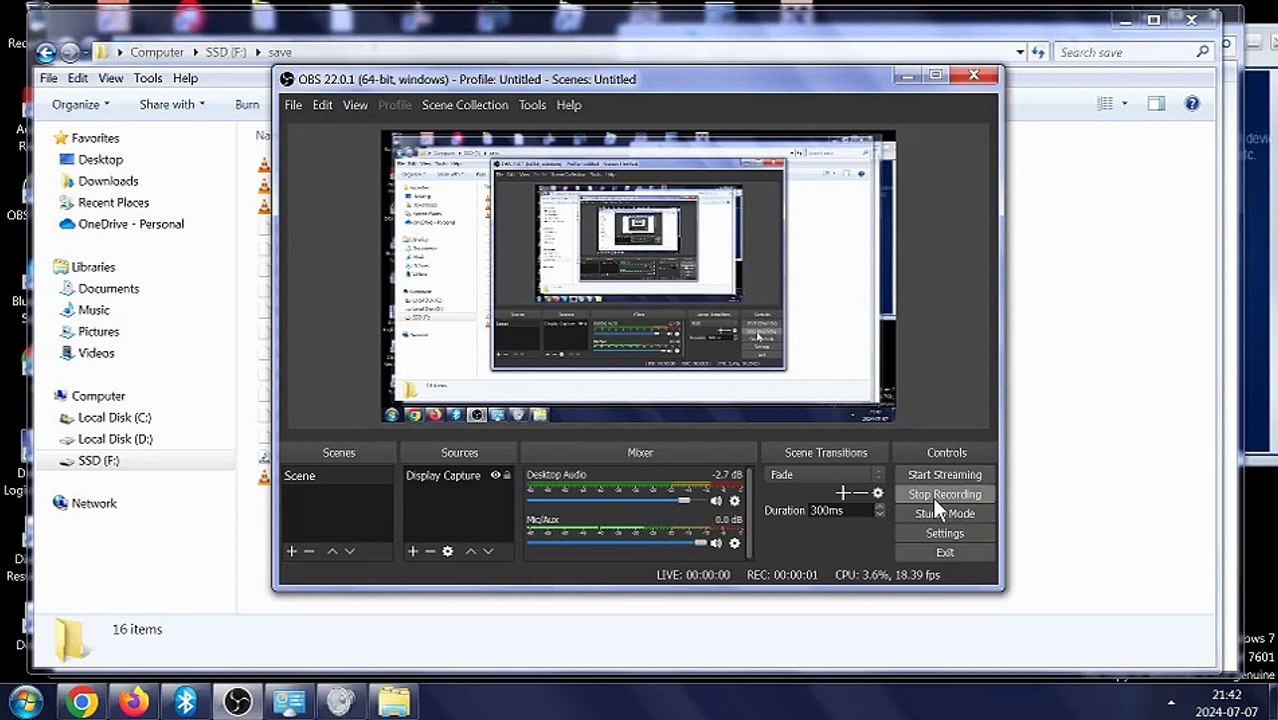The image size is (1278, 720).
Task: Mute Desktop Audio speaker
Action: (716, 501)
